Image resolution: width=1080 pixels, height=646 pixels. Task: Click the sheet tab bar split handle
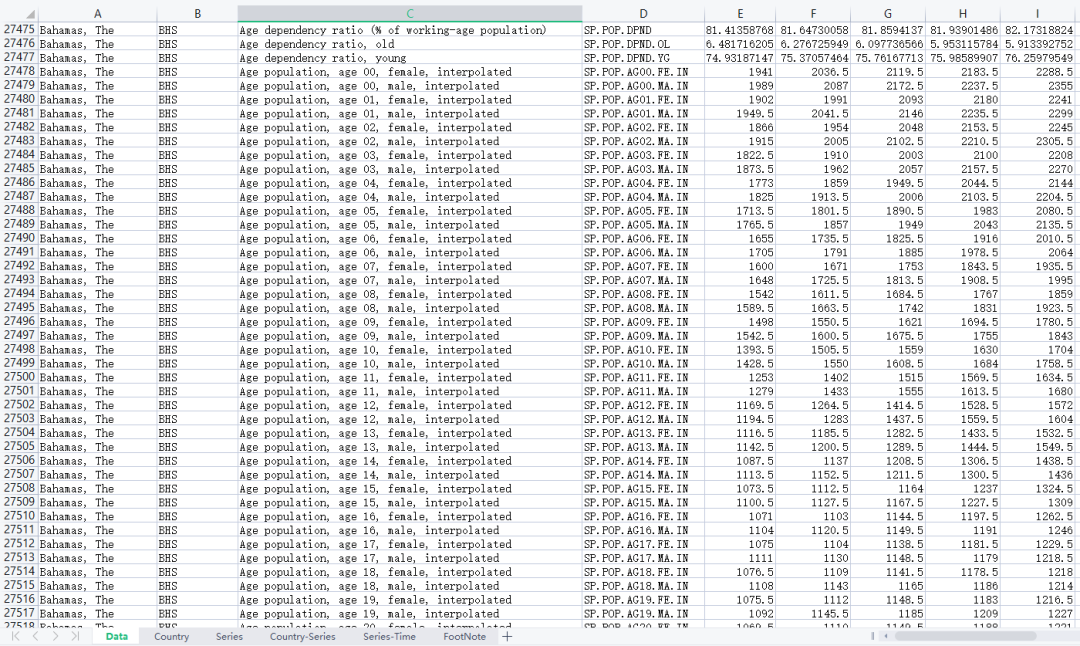coord(872,636)
